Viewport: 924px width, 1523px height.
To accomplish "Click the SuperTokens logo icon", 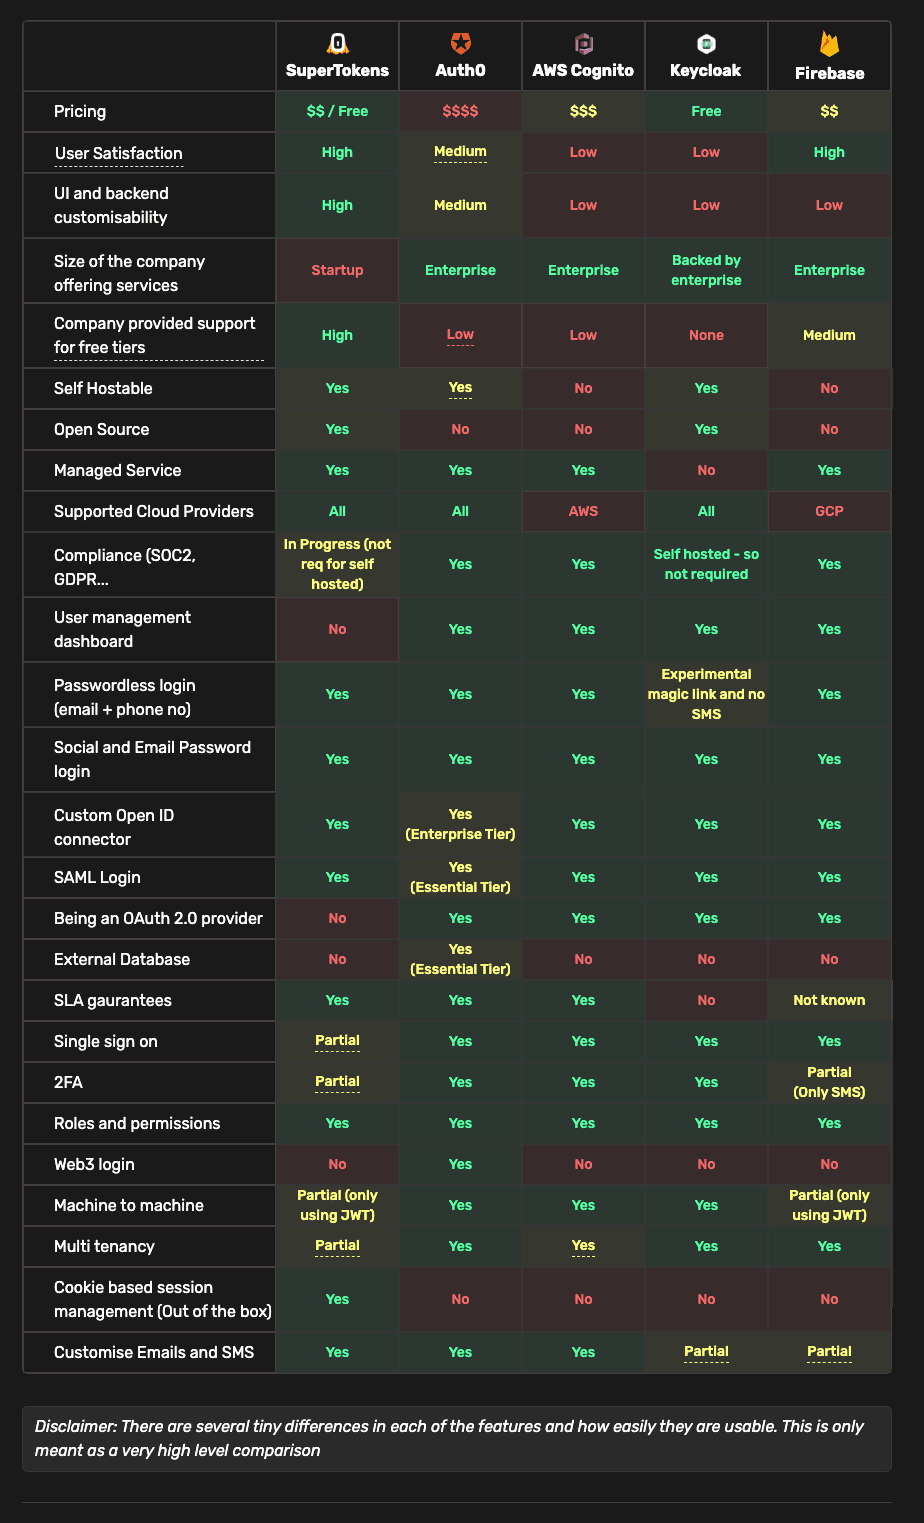I will pyautogui.click(x=337, y=43).
